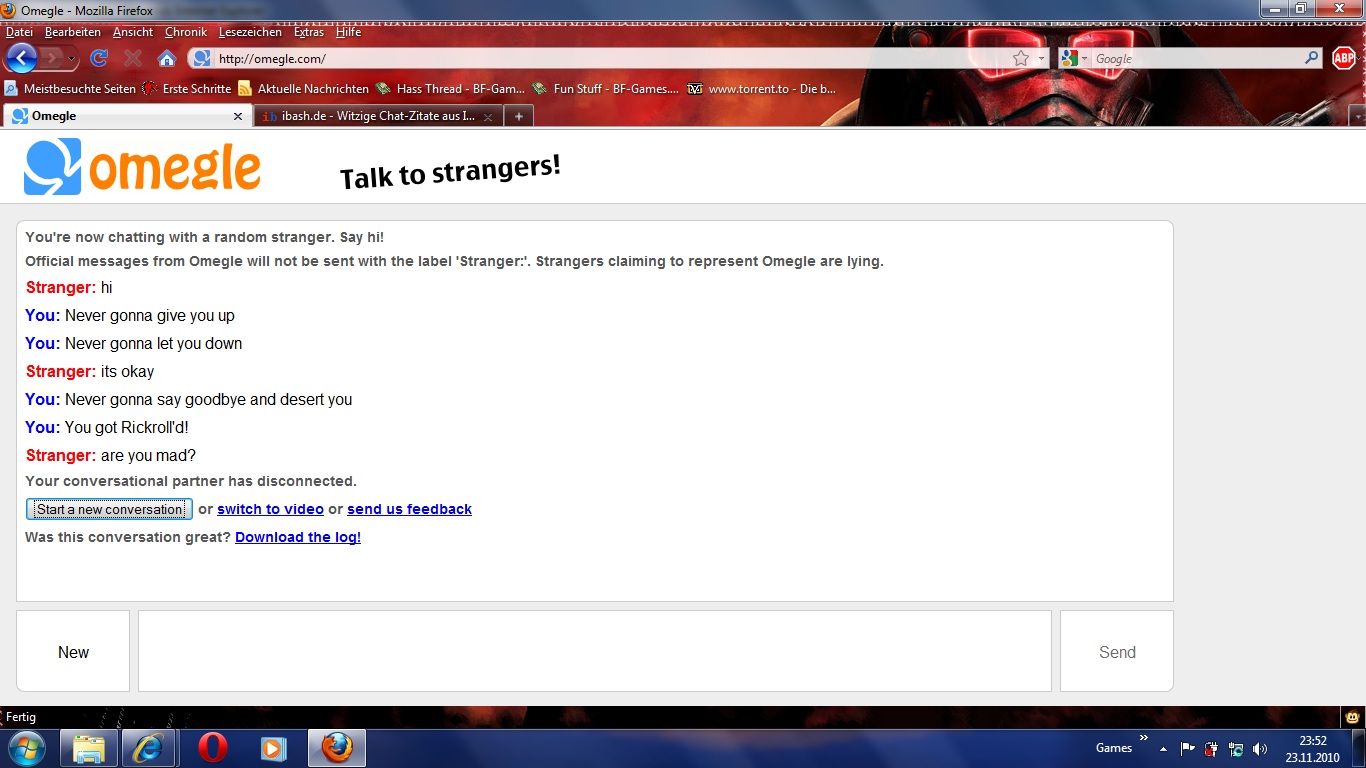Open the media player taskbar icon
Viewport: 1366px width, 768px height.
[x=274, y=748]
